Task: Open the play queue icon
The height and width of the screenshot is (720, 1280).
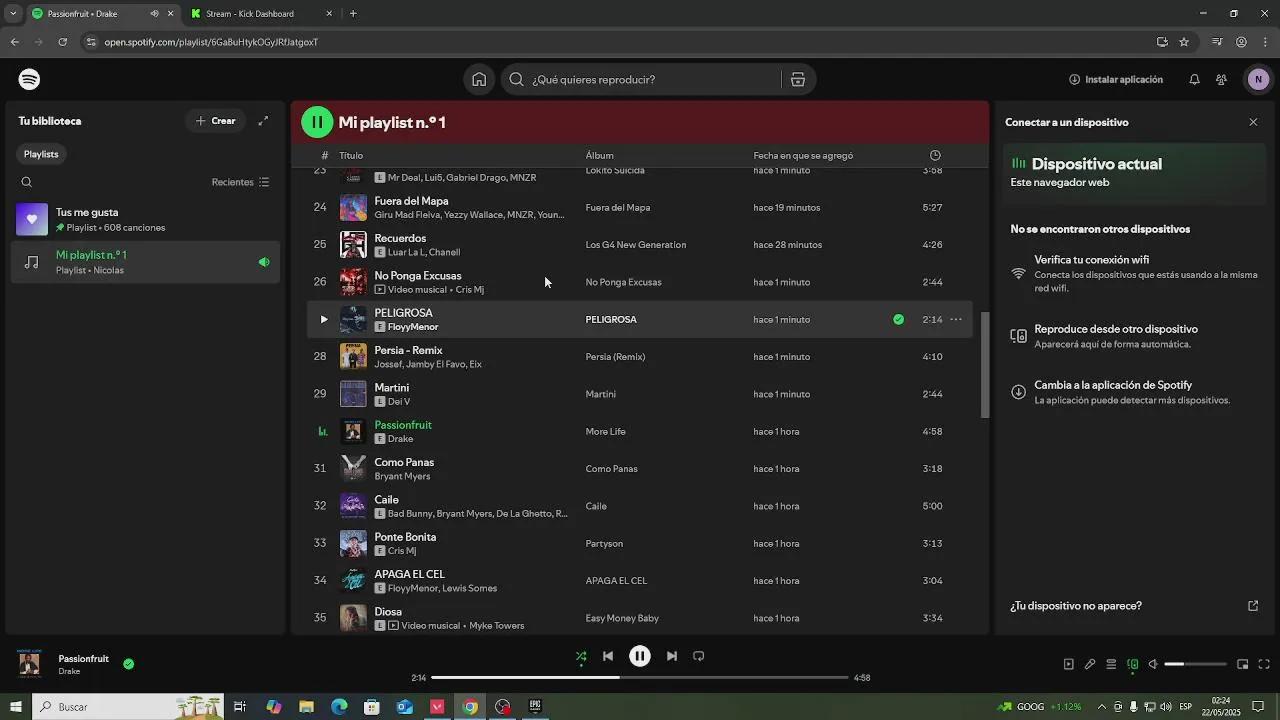Action: (1111, 665)
